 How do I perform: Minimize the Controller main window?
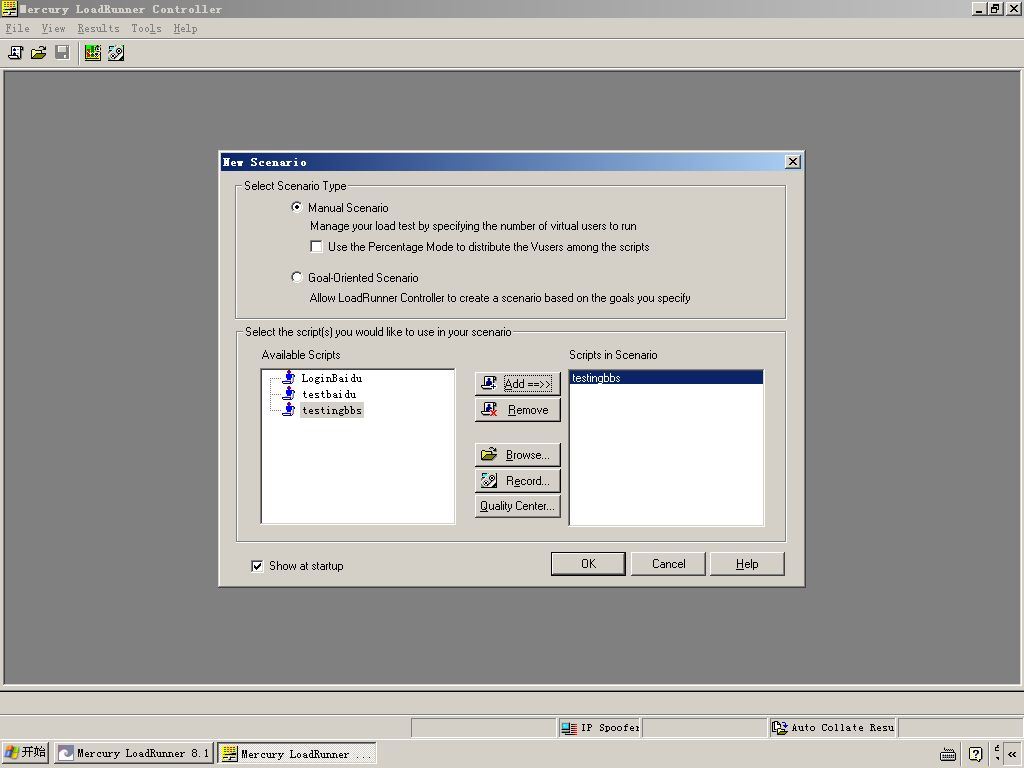[x=979, y=8]
